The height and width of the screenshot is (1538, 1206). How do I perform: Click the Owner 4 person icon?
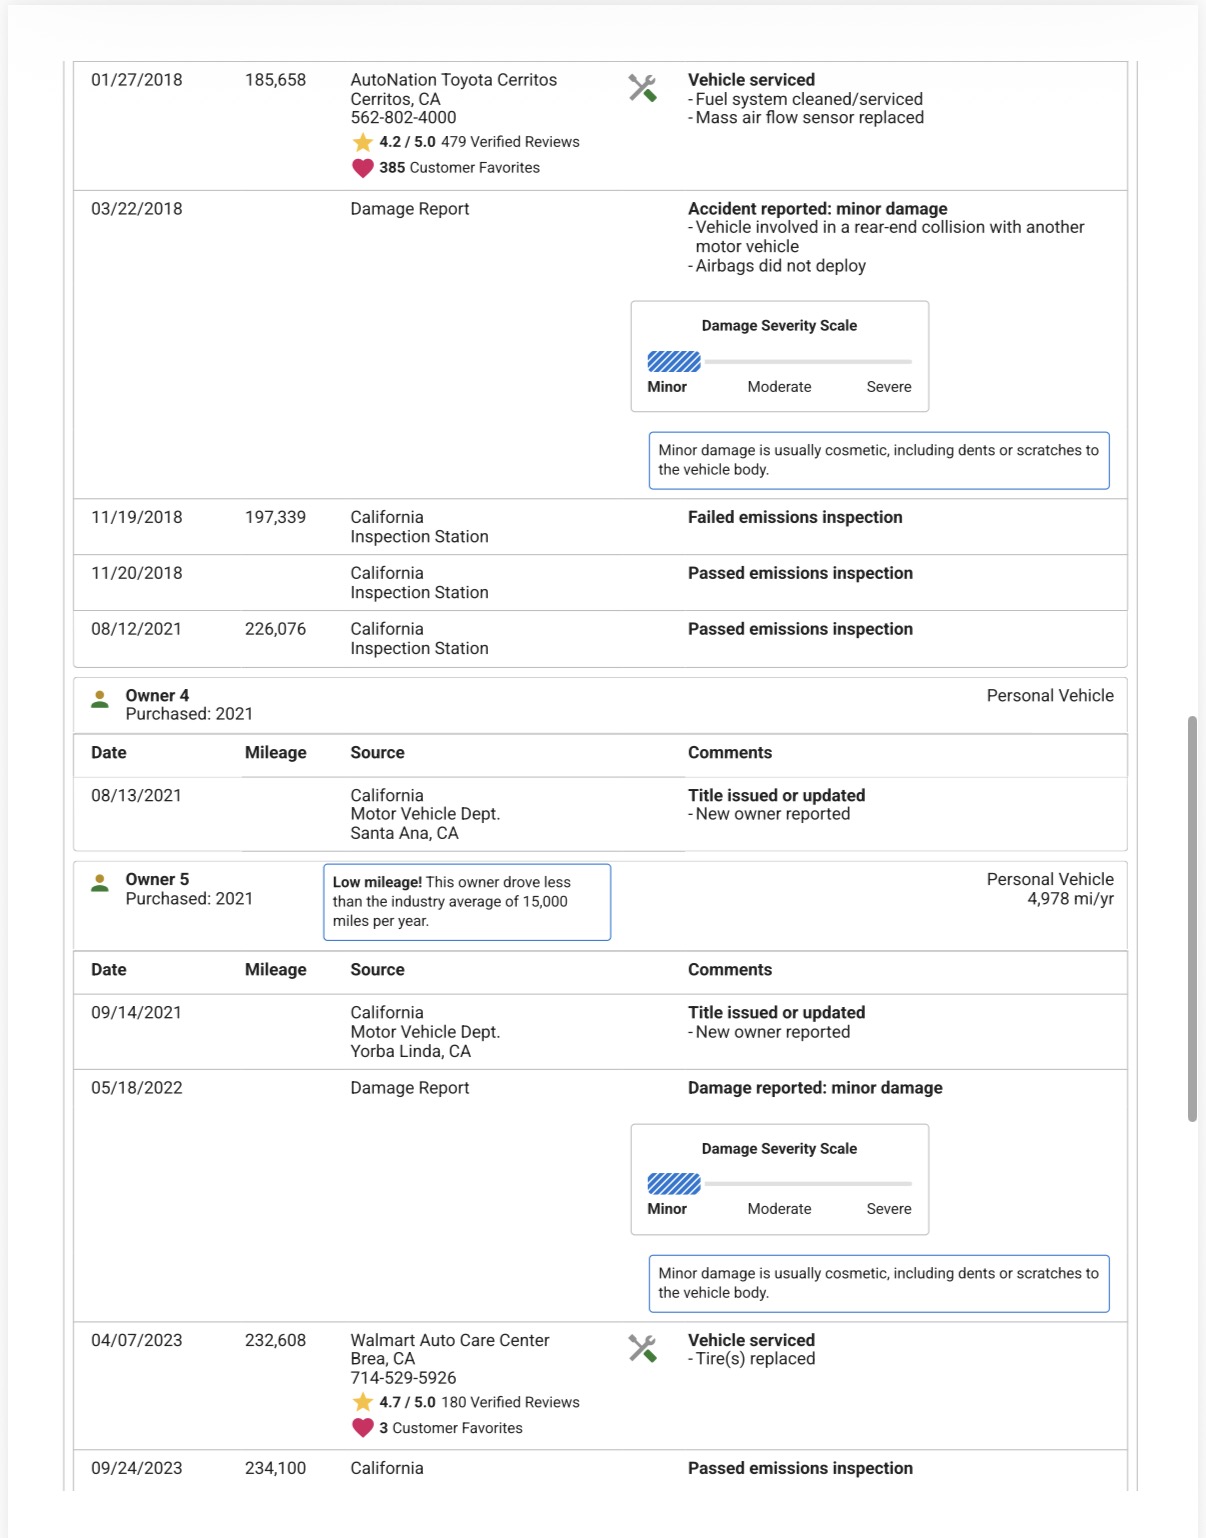(100, 699)
